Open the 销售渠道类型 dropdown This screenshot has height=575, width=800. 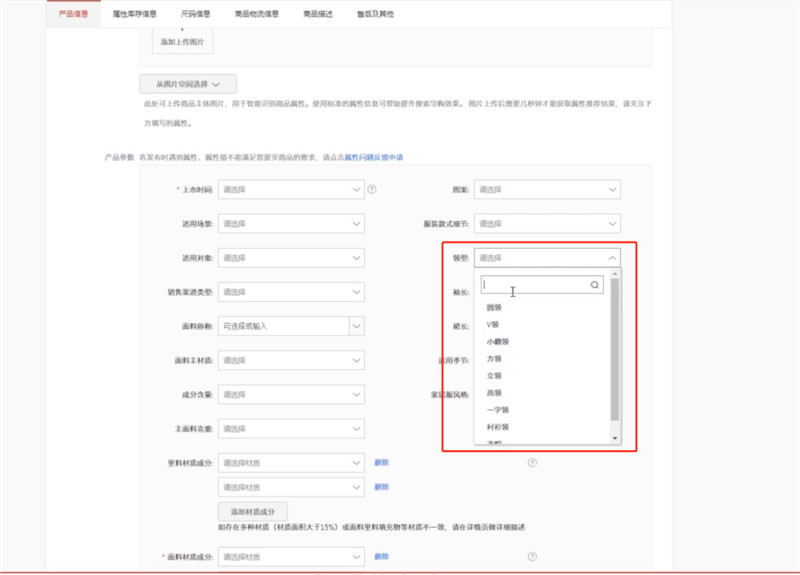[291, 292]
